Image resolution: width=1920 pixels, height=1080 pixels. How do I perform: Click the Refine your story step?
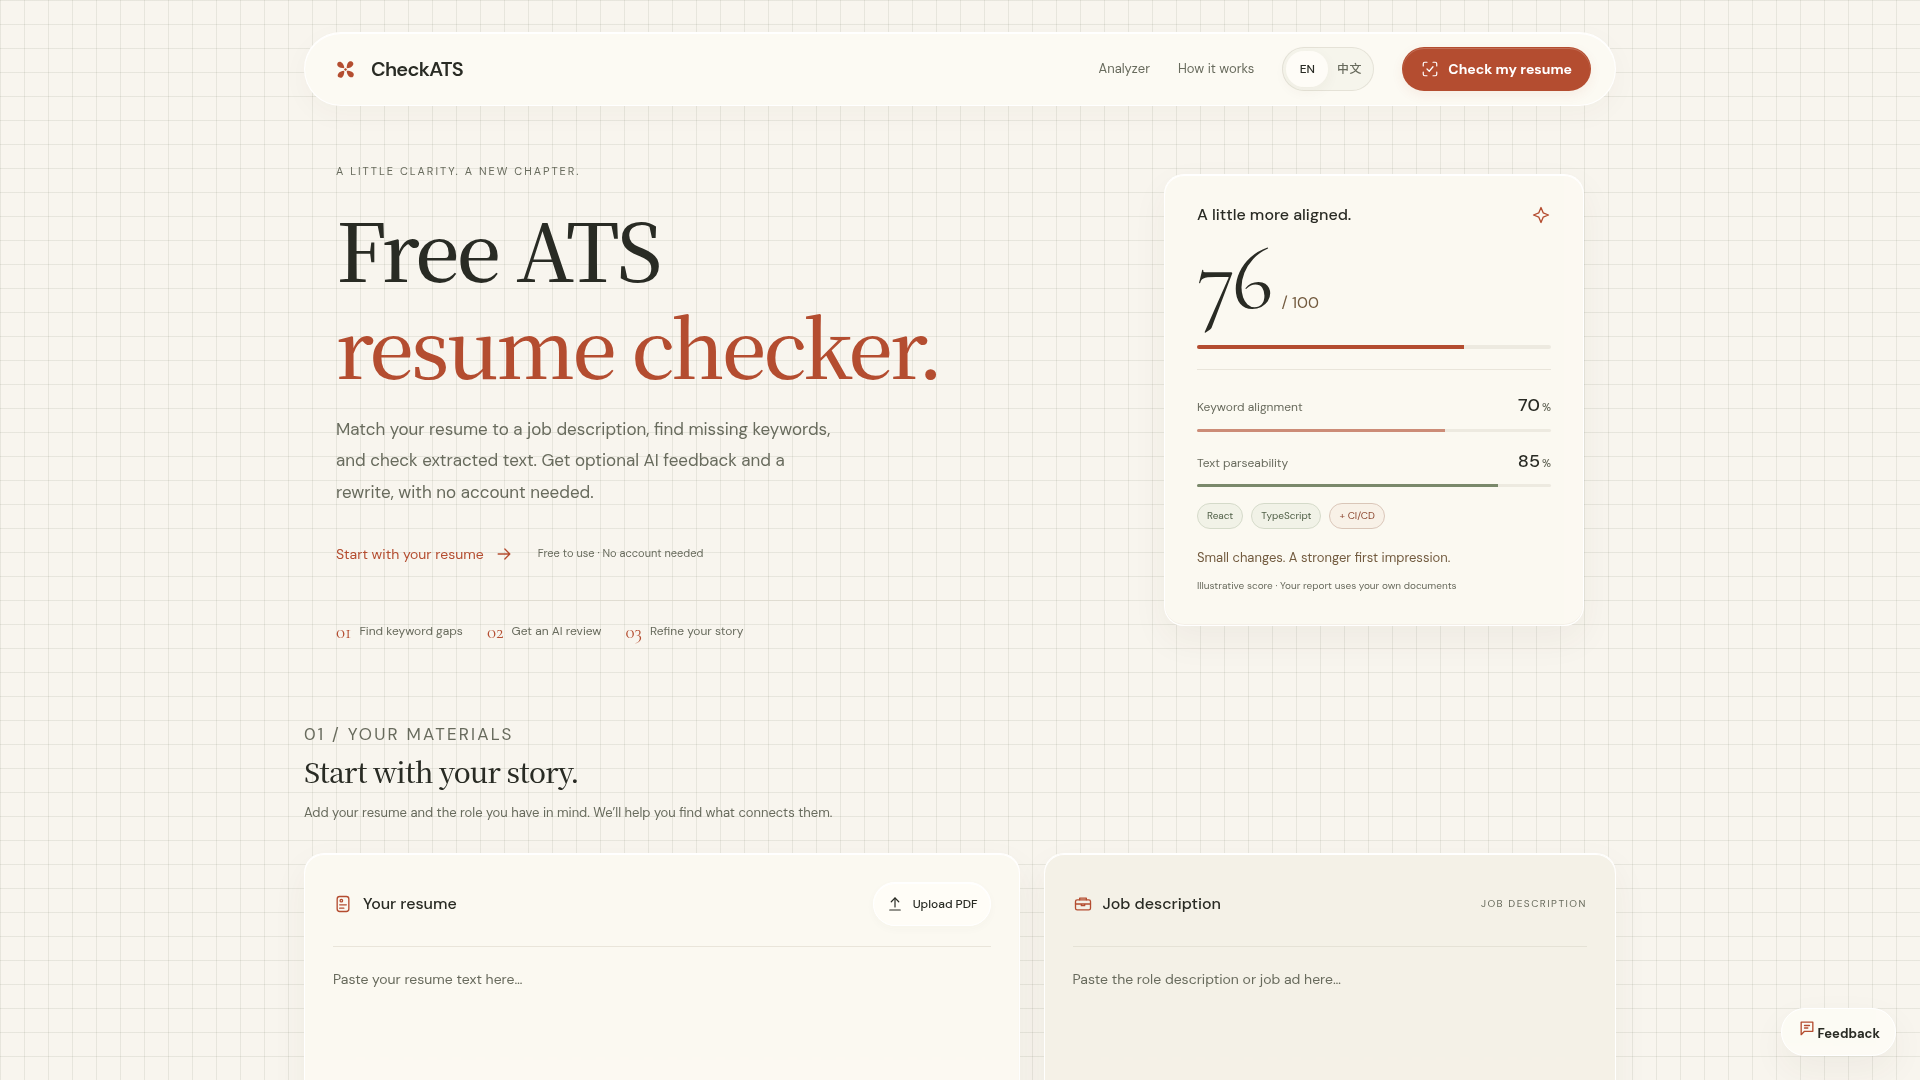685,632
